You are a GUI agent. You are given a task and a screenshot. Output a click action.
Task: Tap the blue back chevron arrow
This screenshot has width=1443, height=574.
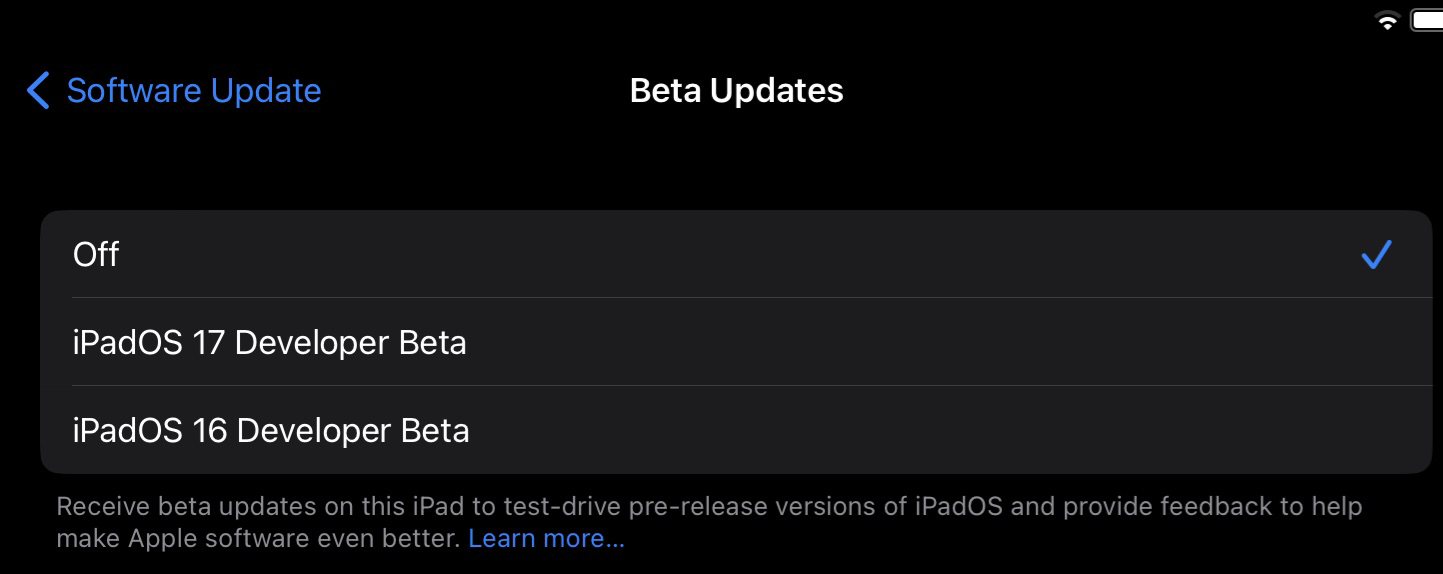[x=38, y=90]
